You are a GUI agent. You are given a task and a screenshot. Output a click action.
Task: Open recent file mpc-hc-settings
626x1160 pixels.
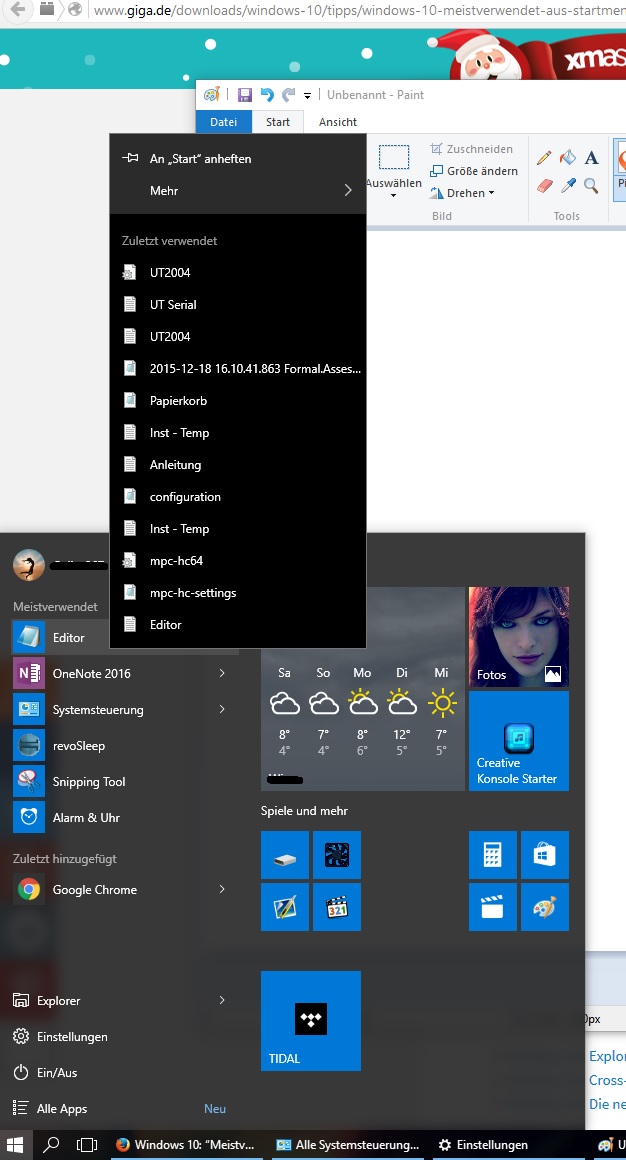[238, 593]
